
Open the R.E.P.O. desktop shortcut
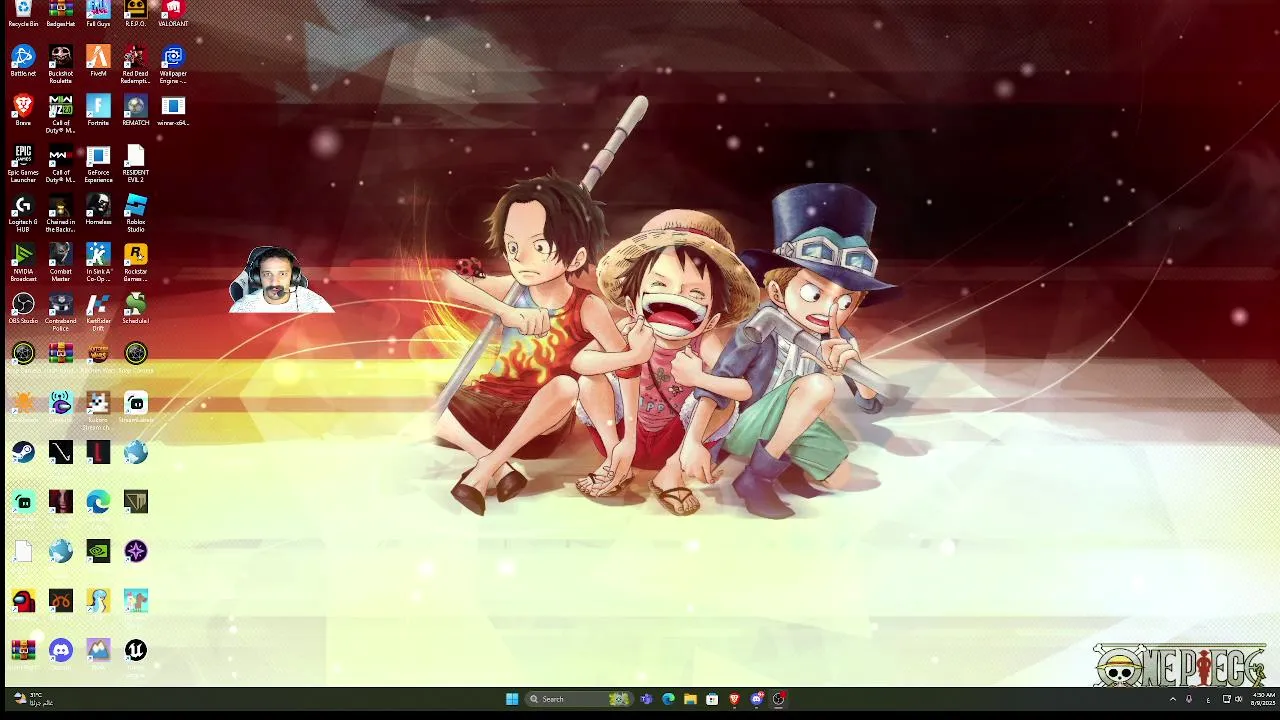click(x=136, y=14)
